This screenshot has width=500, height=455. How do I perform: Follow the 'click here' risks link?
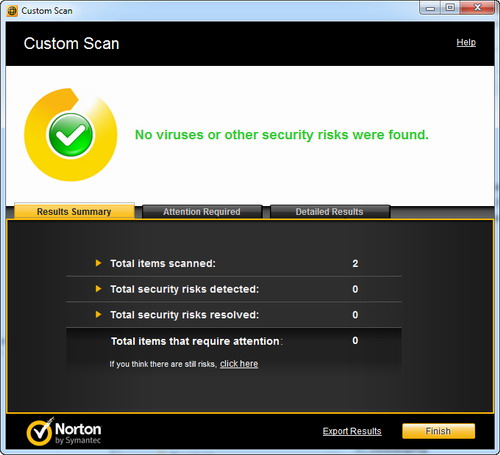(x=239, y=364)
